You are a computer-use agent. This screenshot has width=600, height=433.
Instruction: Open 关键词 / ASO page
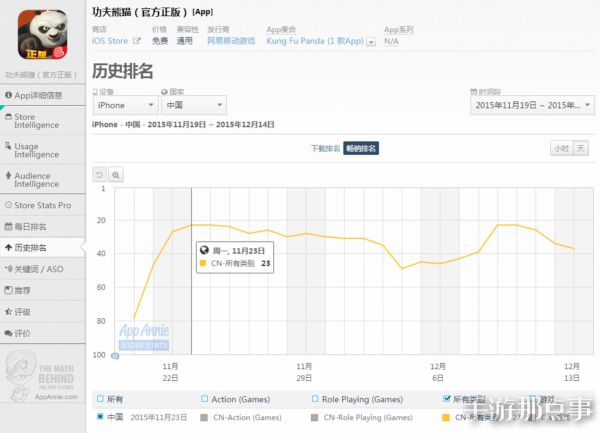[42, 269]
